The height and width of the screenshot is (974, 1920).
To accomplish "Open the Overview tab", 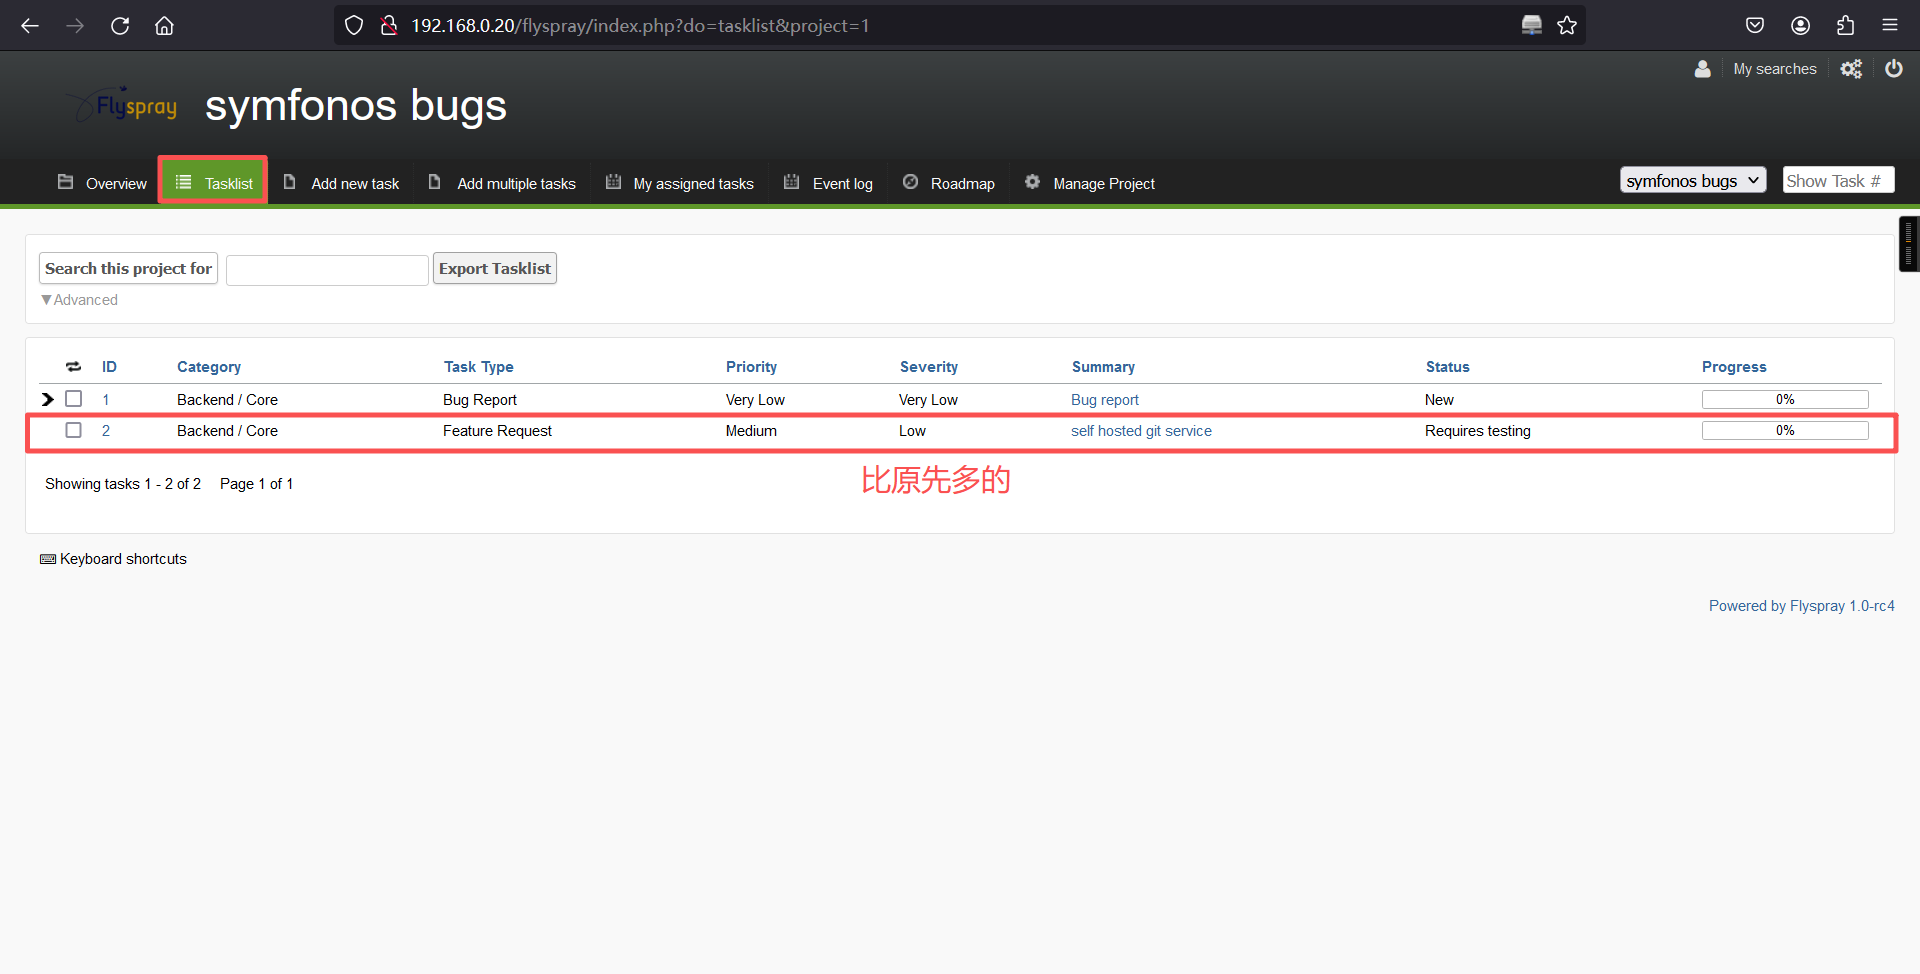I will tap(102, 183).
